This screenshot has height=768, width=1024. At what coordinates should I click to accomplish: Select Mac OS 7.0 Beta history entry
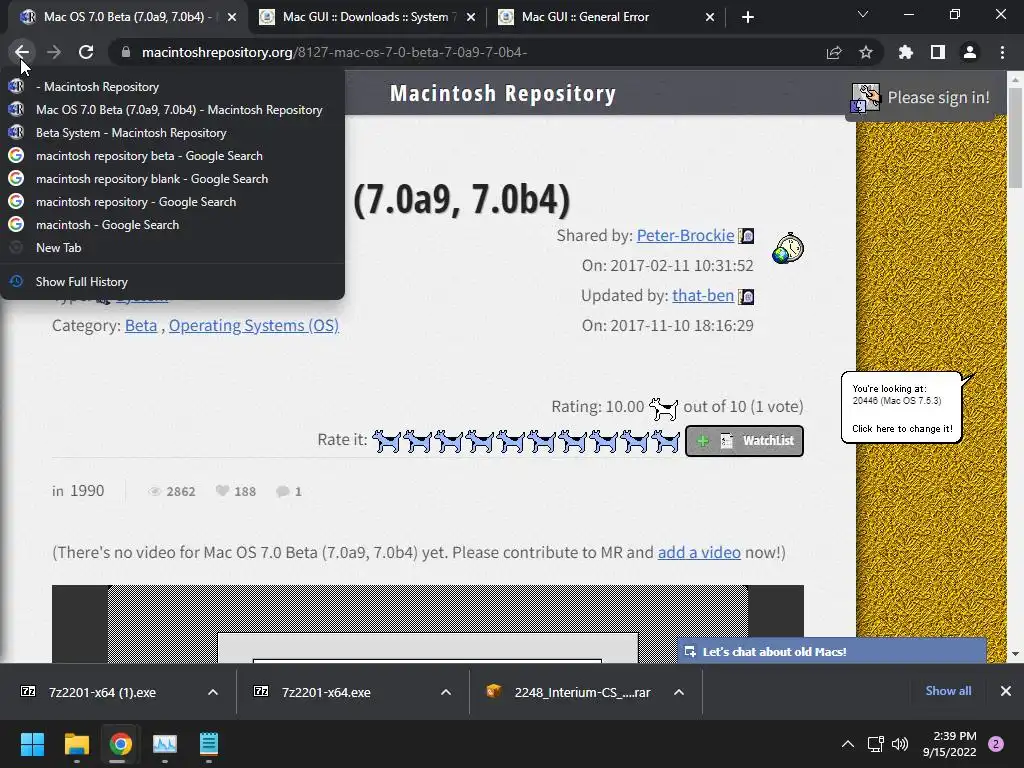tap(172, 110)
